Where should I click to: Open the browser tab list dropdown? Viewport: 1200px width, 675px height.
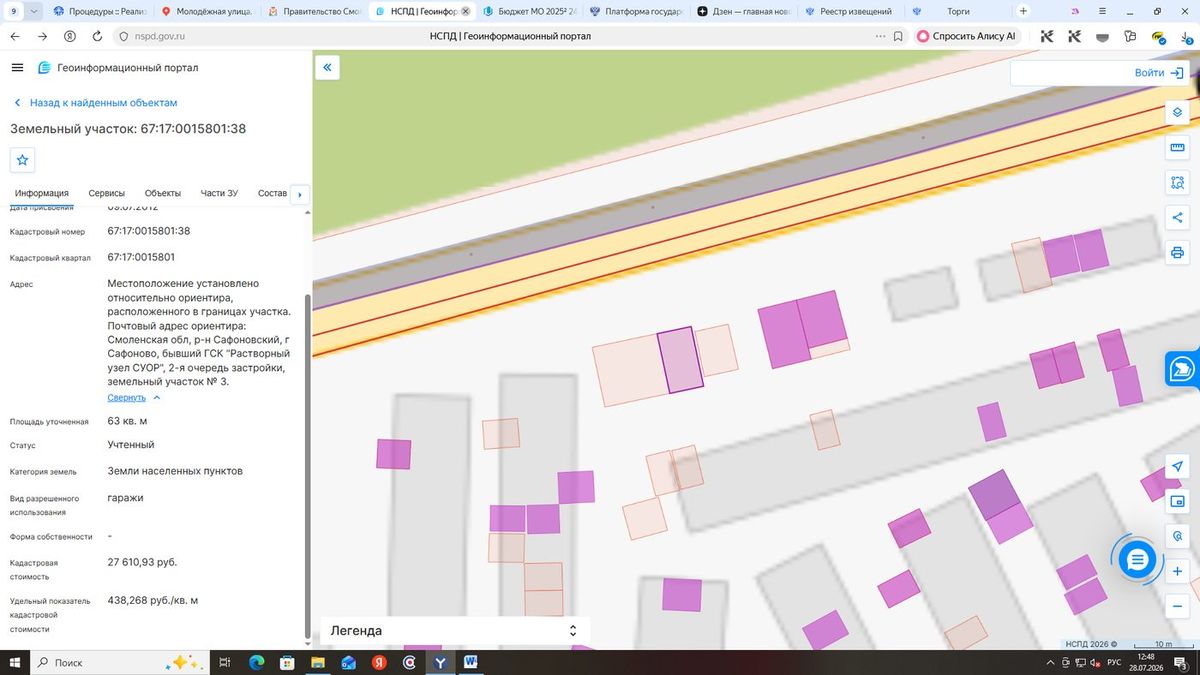pyautogui.click(x=34, y=11)
